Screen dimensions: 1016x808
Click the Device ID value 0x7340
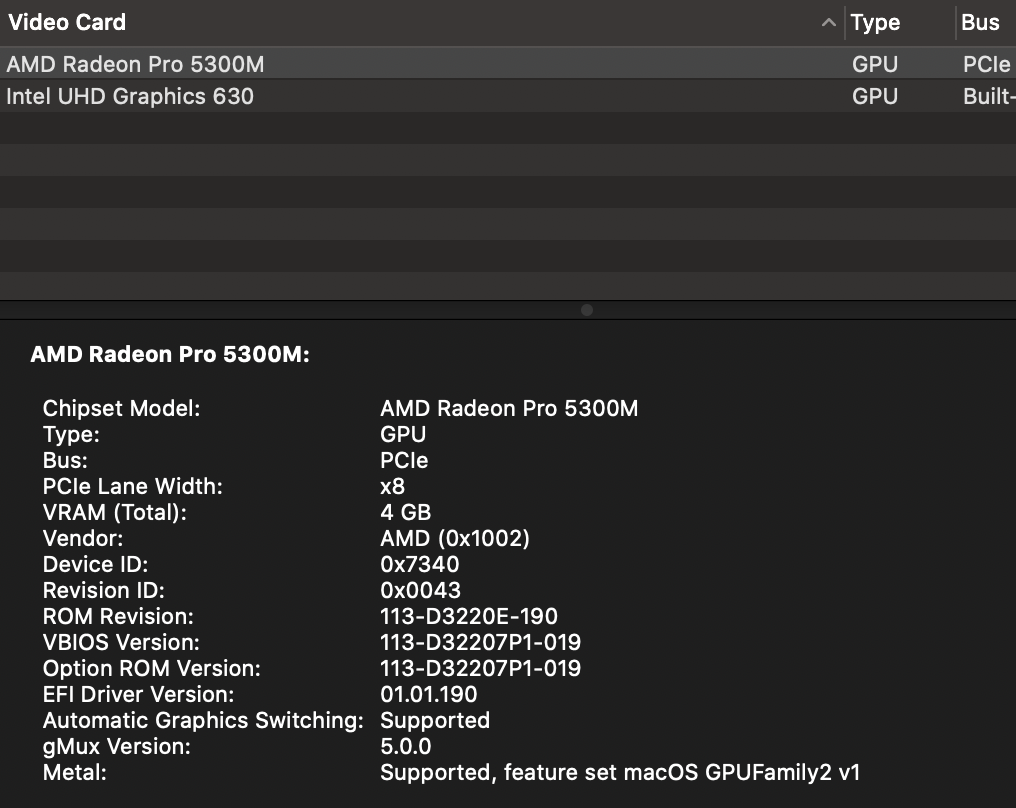[420, 564]
